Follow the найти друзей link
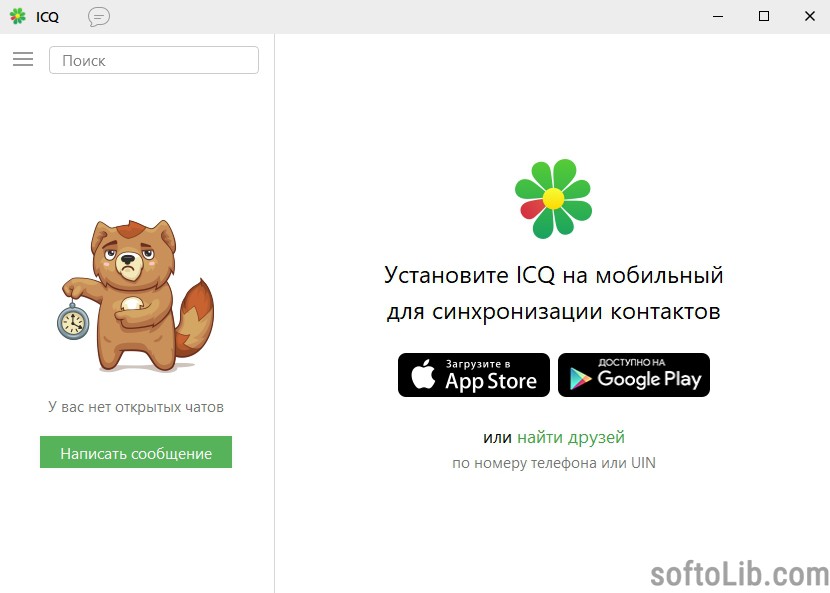Viewport: 830px width, 593px height. [571, 437]
